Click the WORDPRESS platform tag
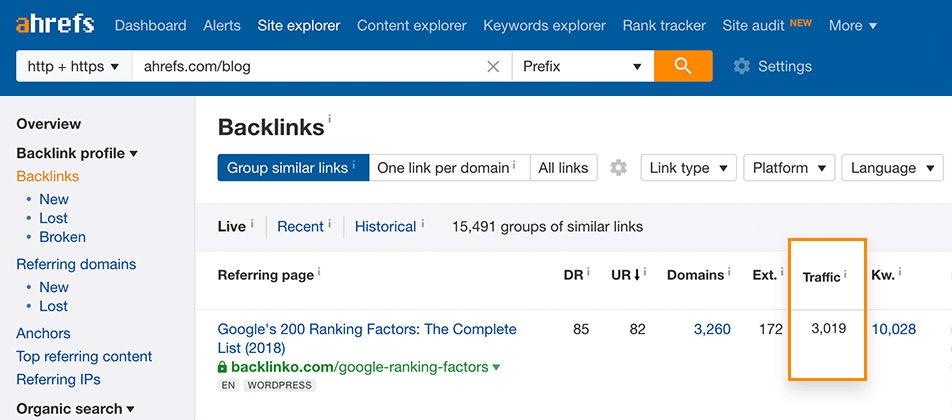Viewport: 952px width, 420px height. click(x=280, y=385)
